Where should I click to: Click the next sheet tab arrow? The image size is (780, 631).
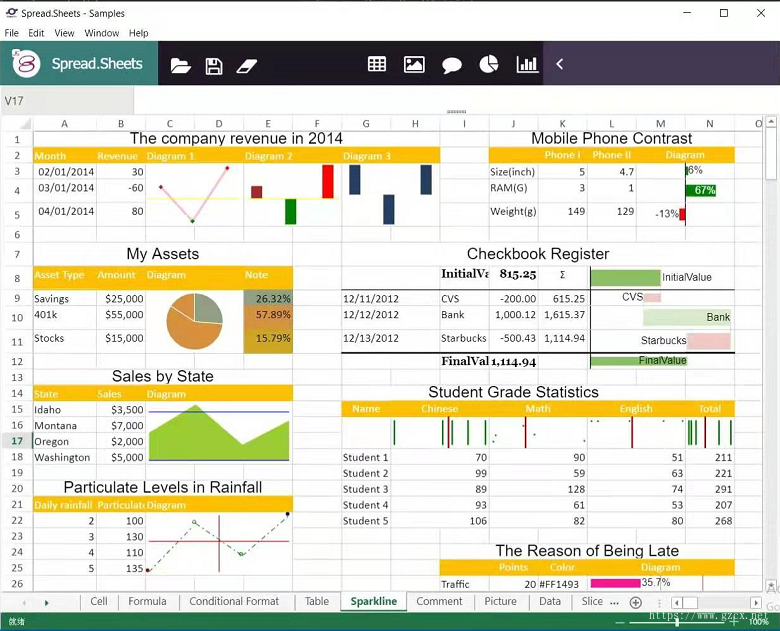pyautogui.click(x=47, y=603)
